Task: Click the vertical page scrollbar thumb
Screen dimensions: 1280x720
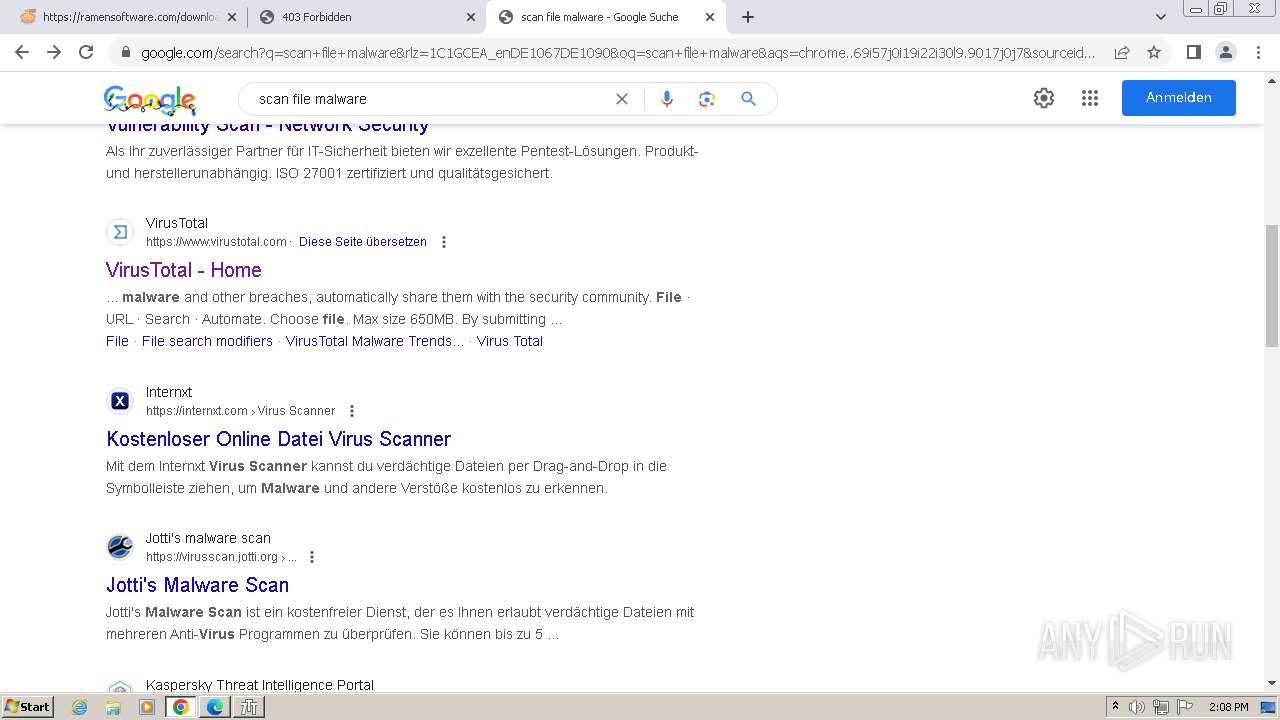Action: (1272, 286)
